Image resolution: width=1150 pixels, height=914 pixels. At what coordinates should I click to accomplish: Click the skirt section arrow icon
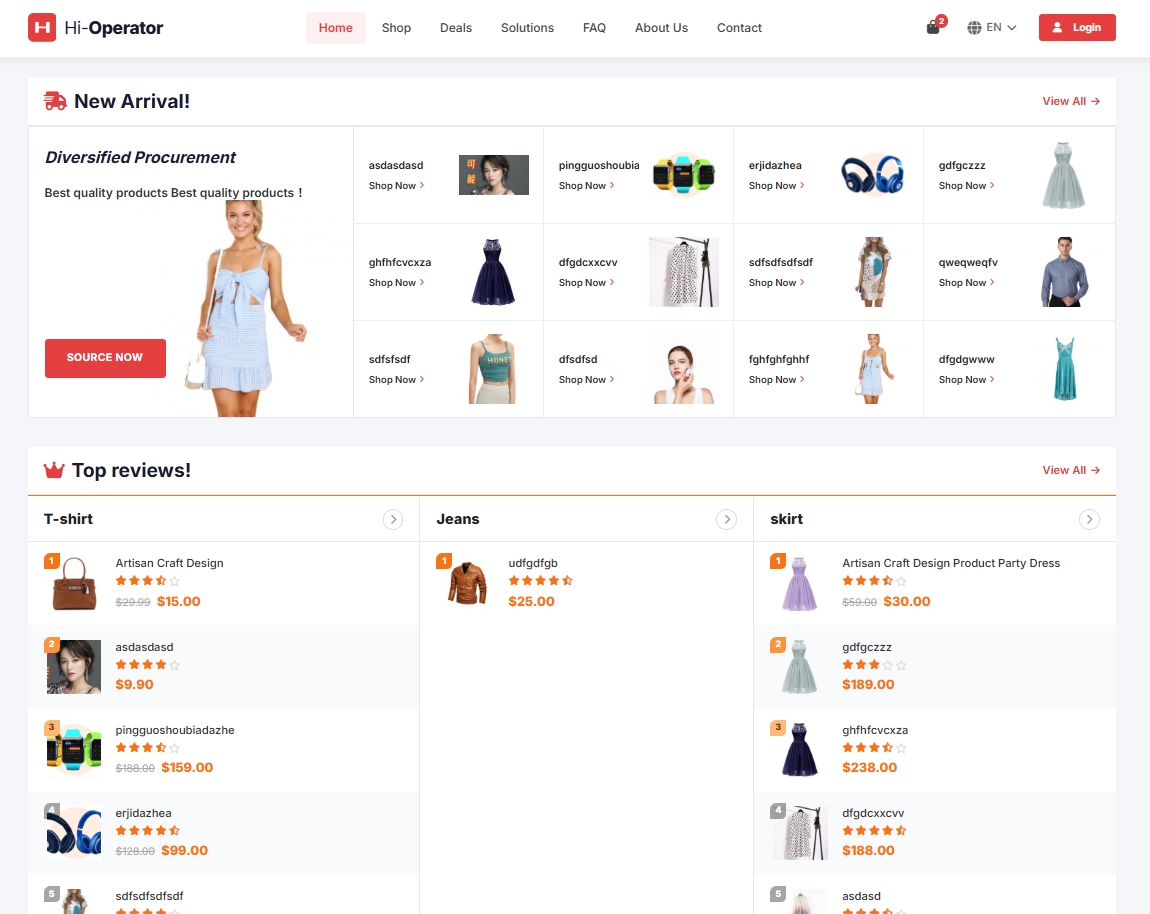point(1089,519)
